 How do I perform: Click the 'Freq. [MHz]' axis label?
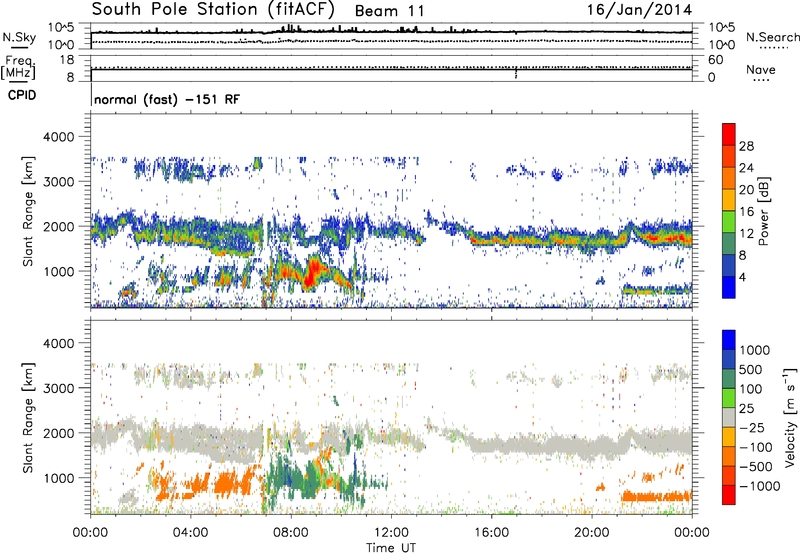[x=19, y=67]
